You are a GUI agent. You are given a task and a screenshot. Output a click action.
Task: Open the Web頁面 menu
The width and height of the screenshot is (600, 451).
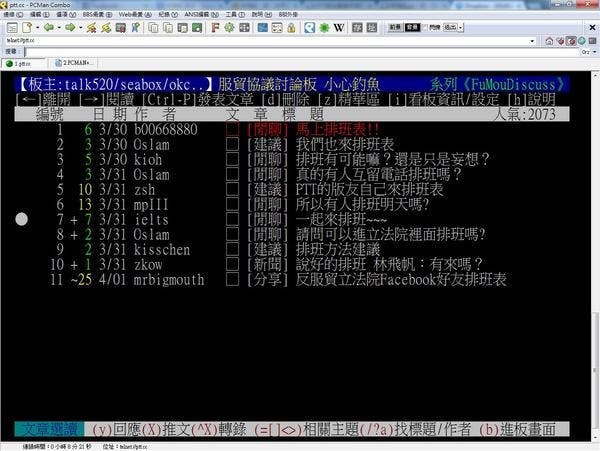135,14
